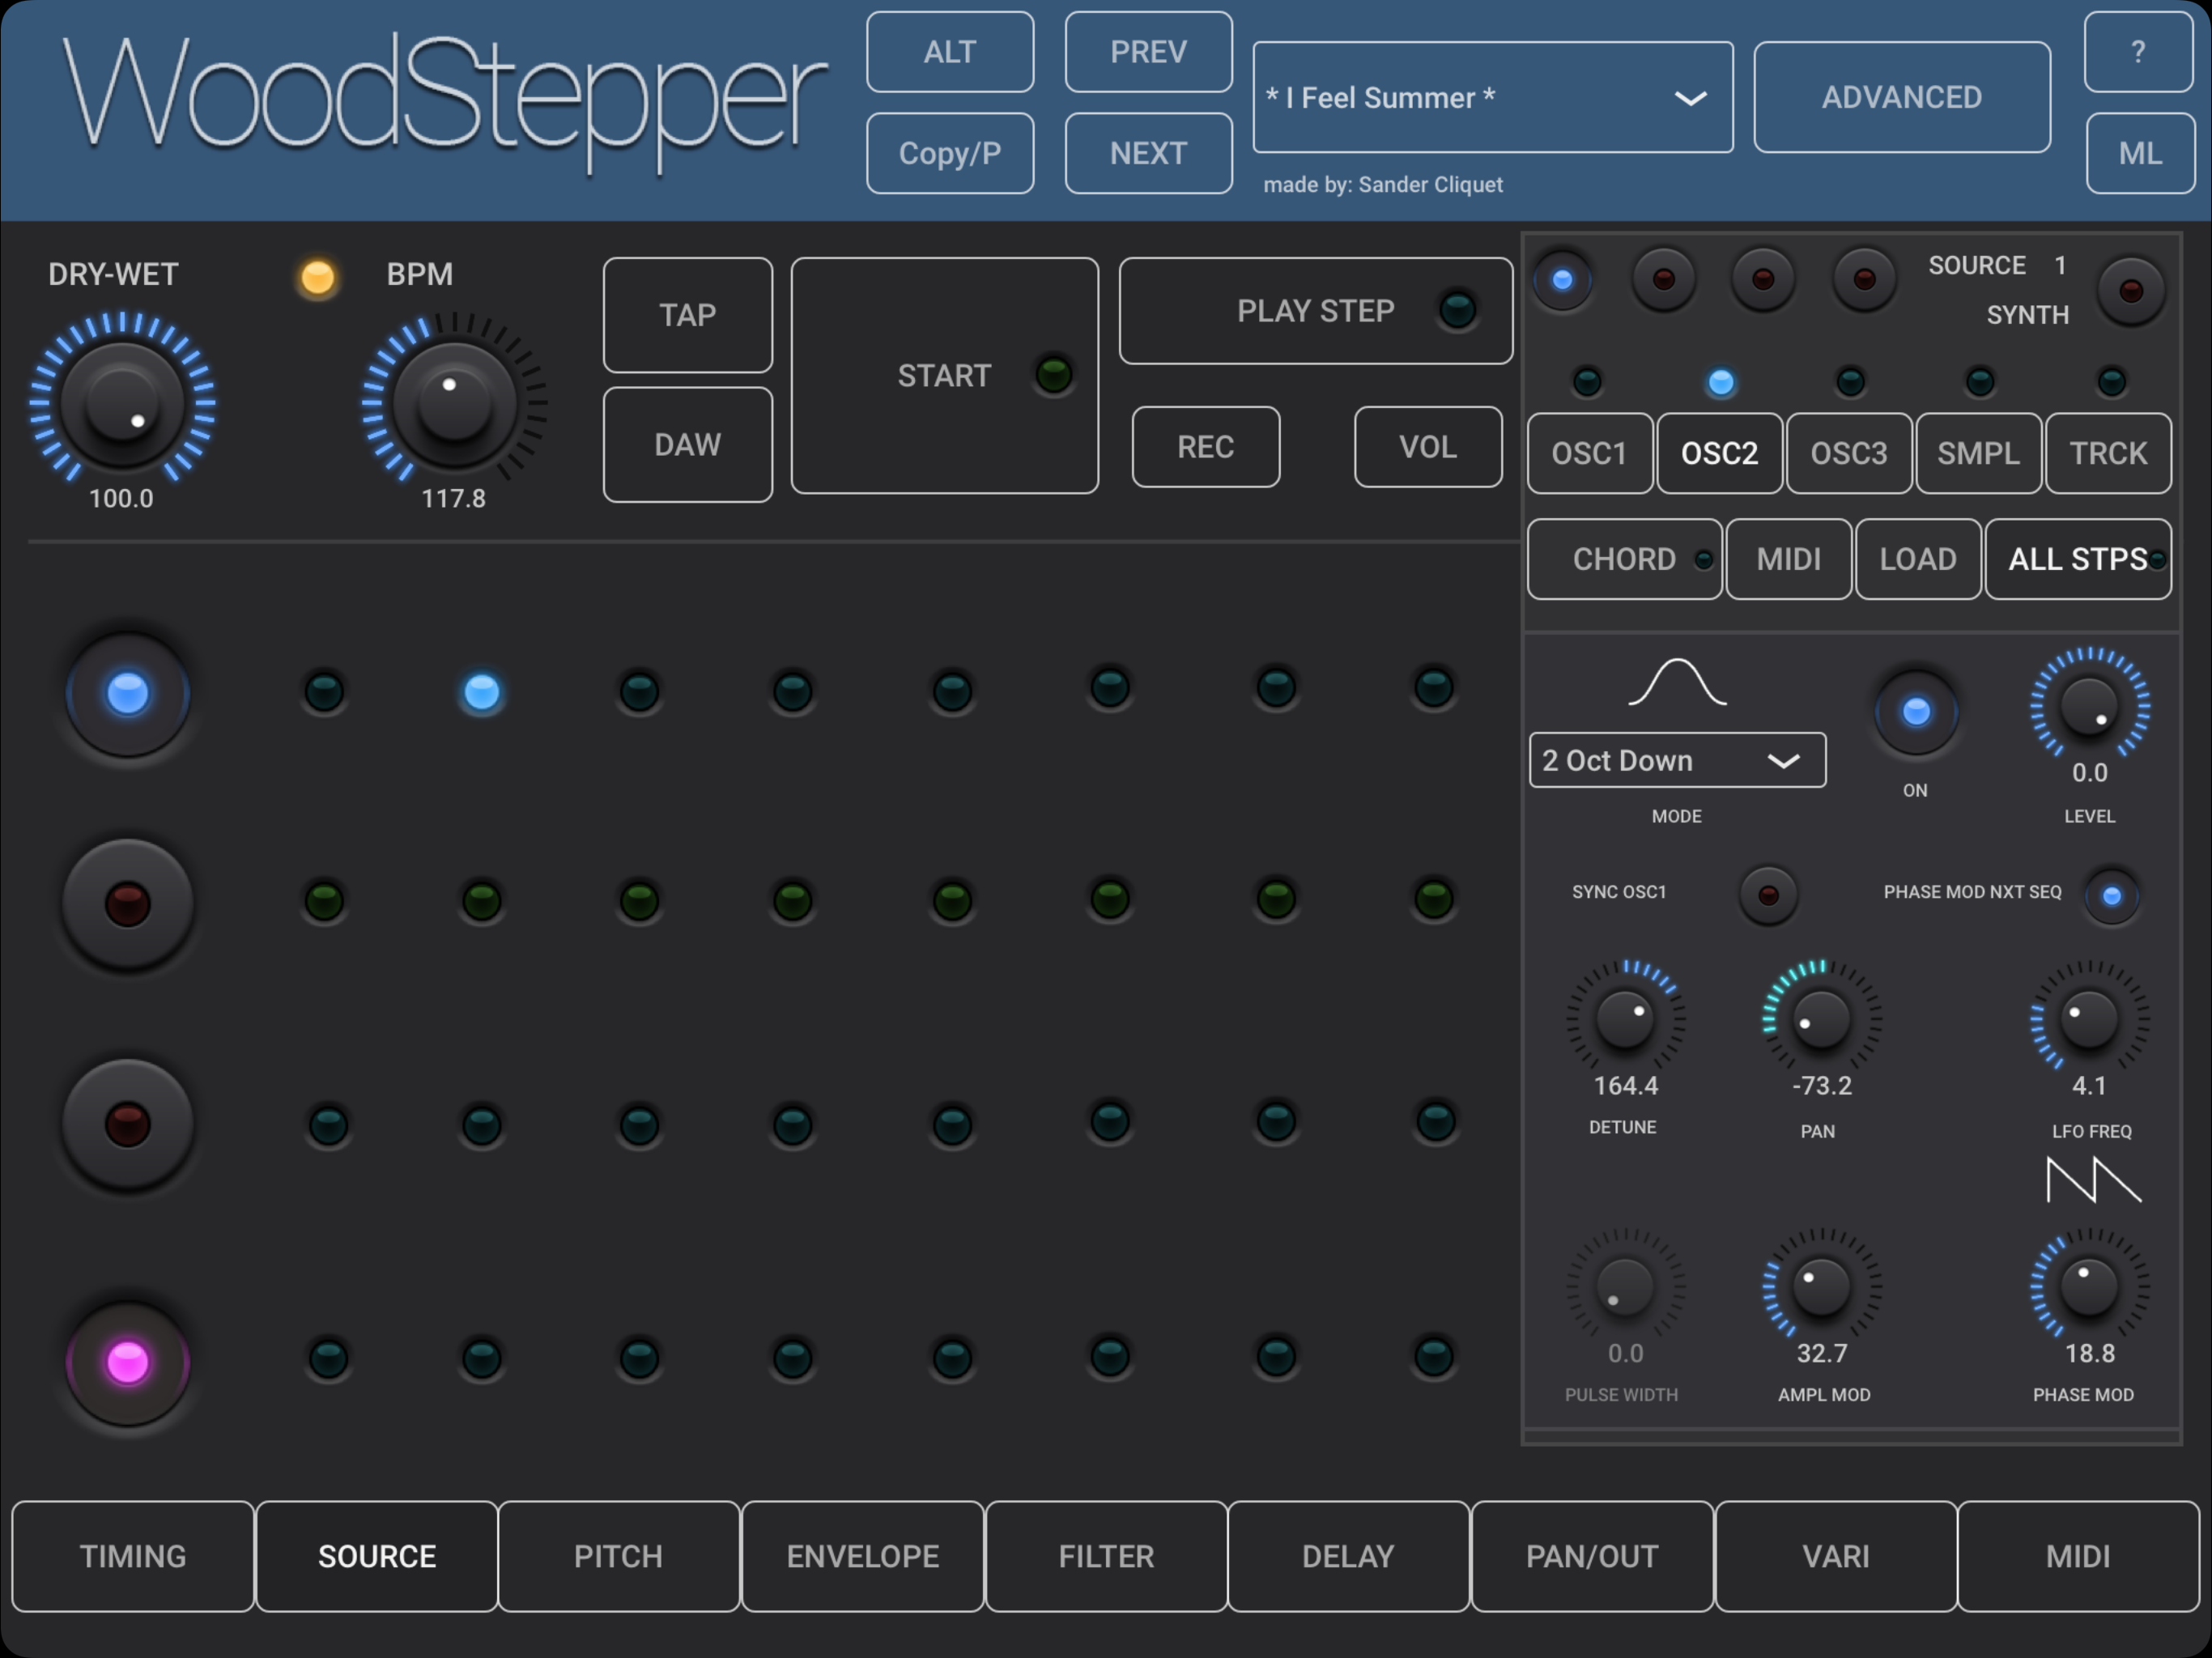2212x1658 pixels.
Task: Toggle the OSC2 ON switch
Action: 1915,712
